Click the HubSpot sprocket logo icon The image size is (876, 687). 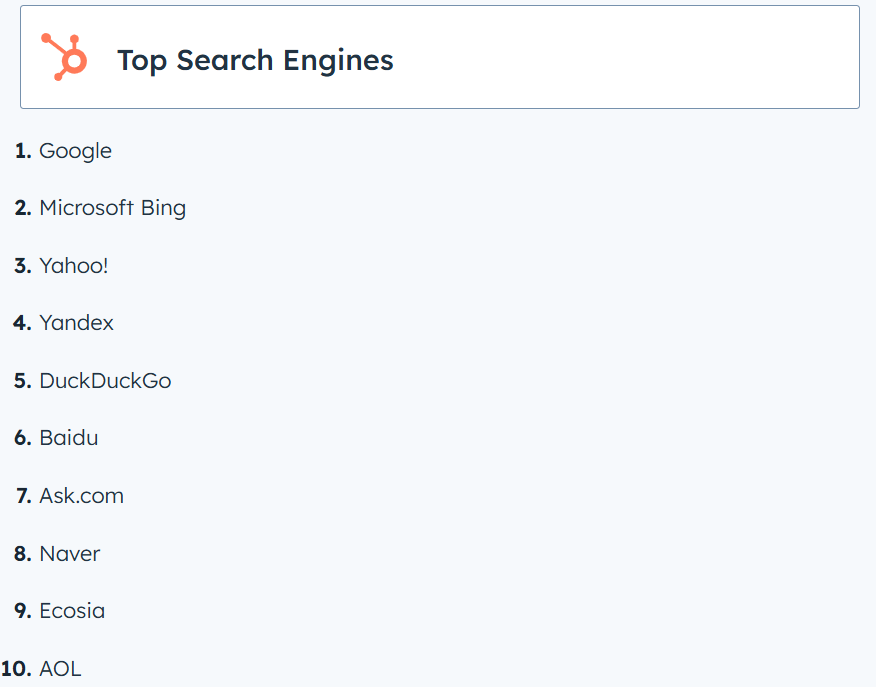(x=65, y=57)
